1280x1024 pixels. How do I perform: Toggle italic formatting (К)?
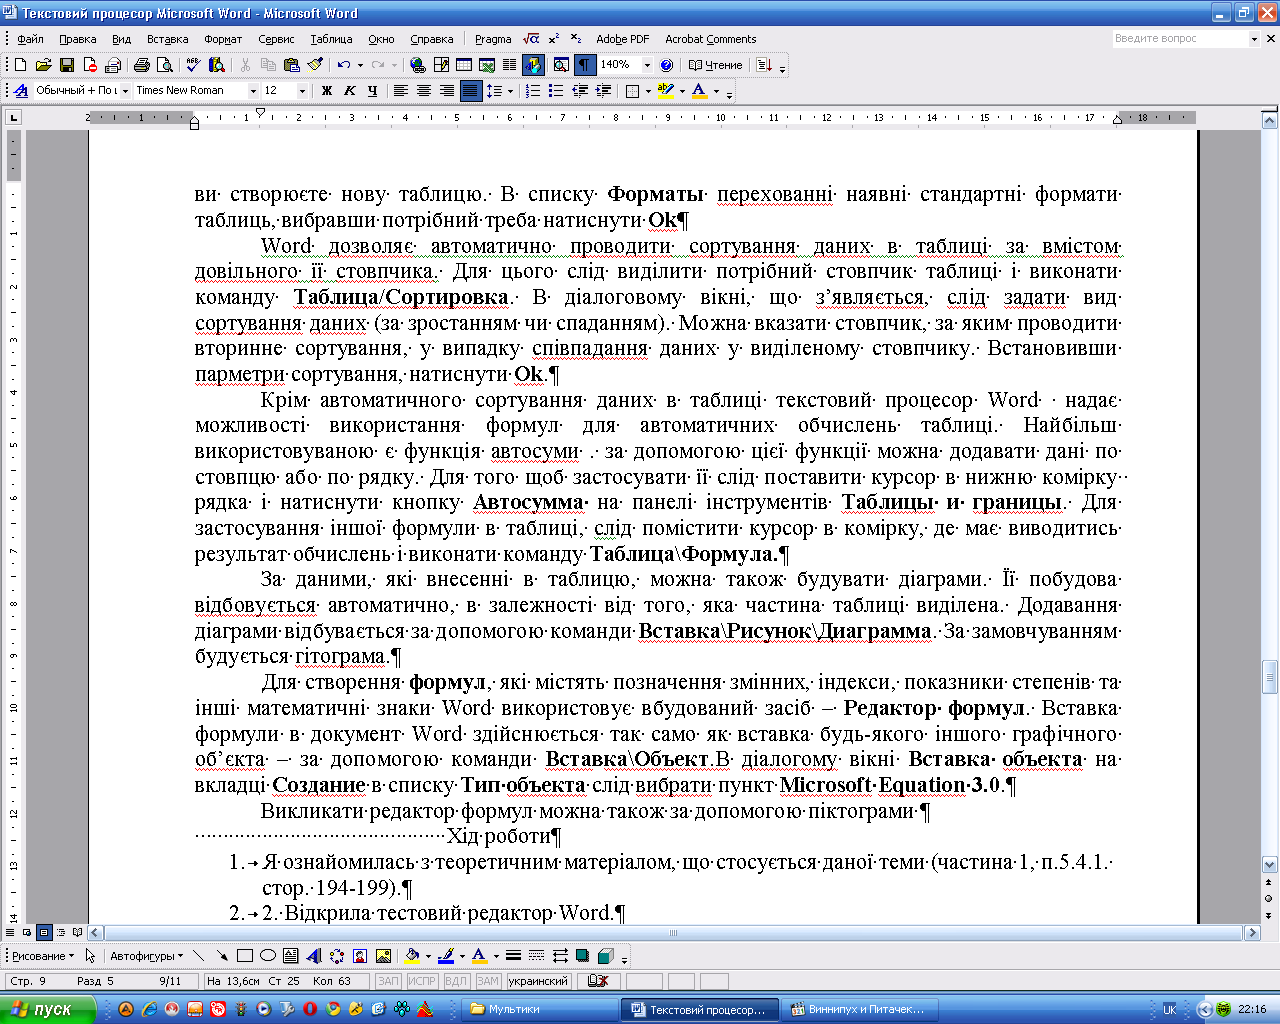[x=349, y=91]
